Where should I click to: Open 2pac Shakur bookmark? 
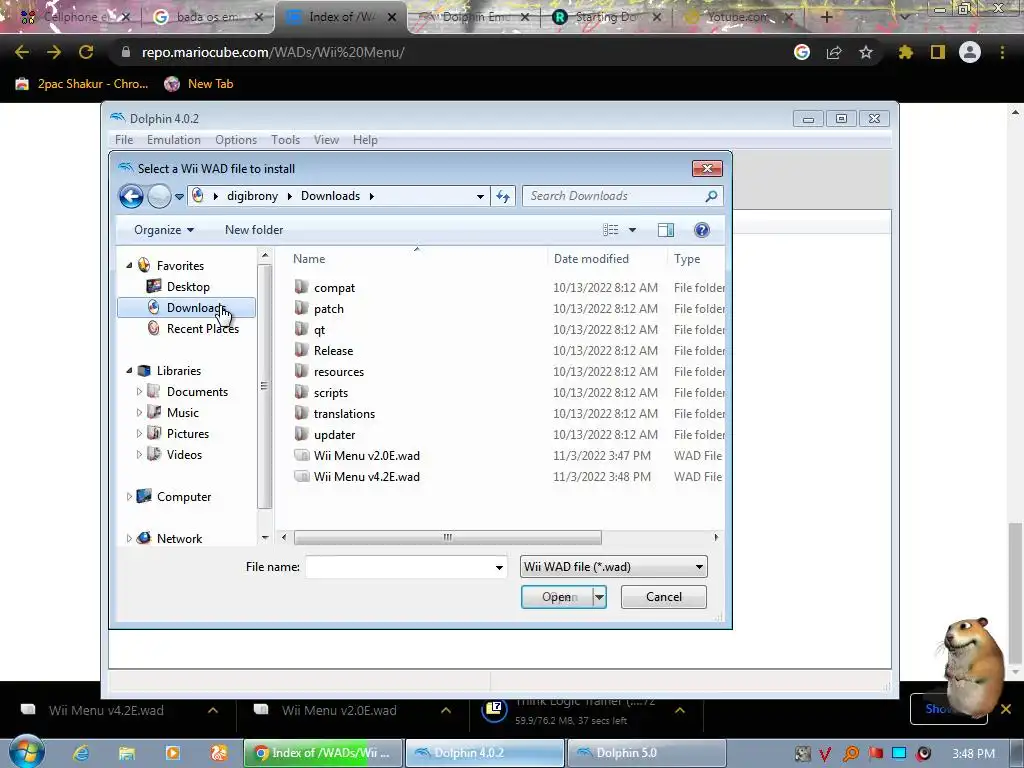click(x=82, y=84)
